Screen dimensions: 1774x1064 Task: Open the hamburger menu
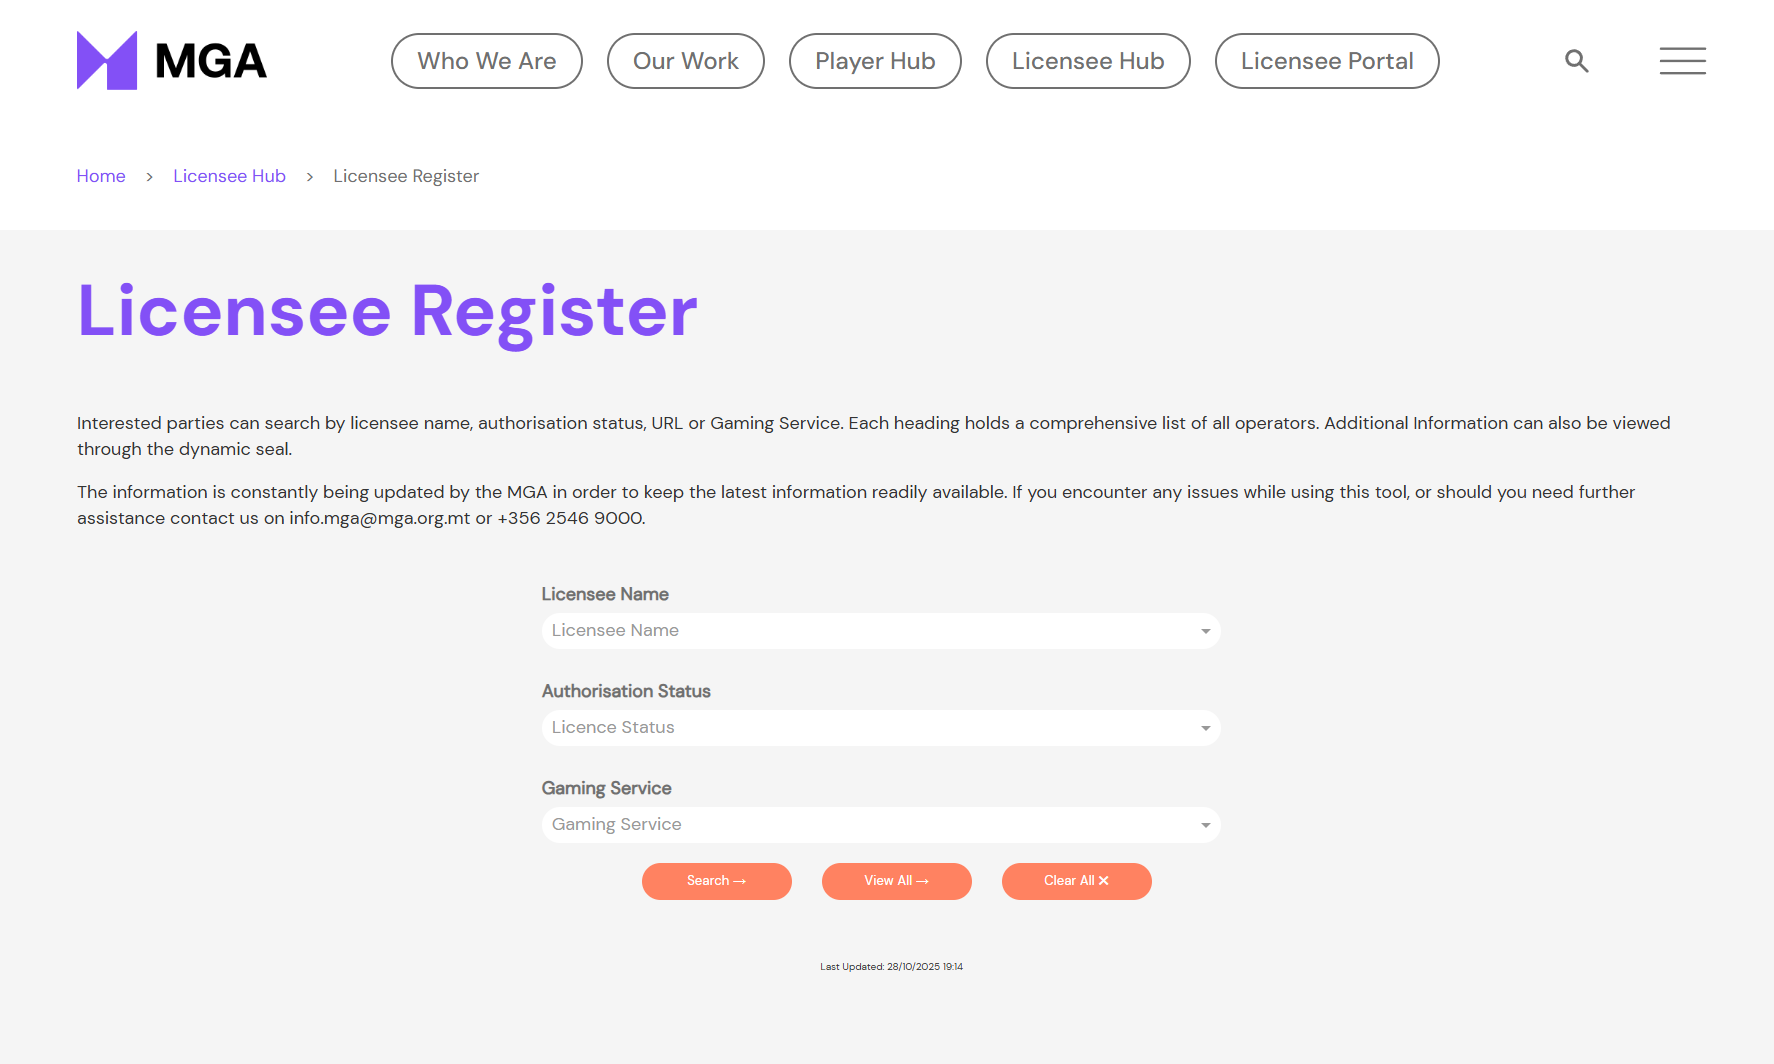pos(1682,61)
